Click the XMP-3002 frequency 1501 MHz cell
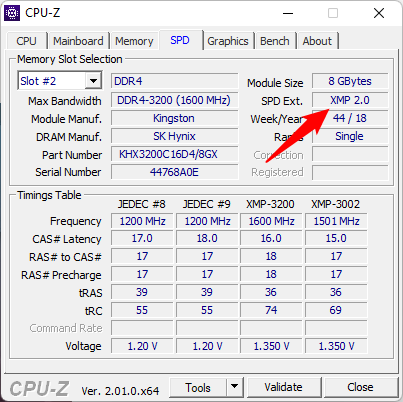This screenshot has height=402, width=403. [x=336, y=221]
